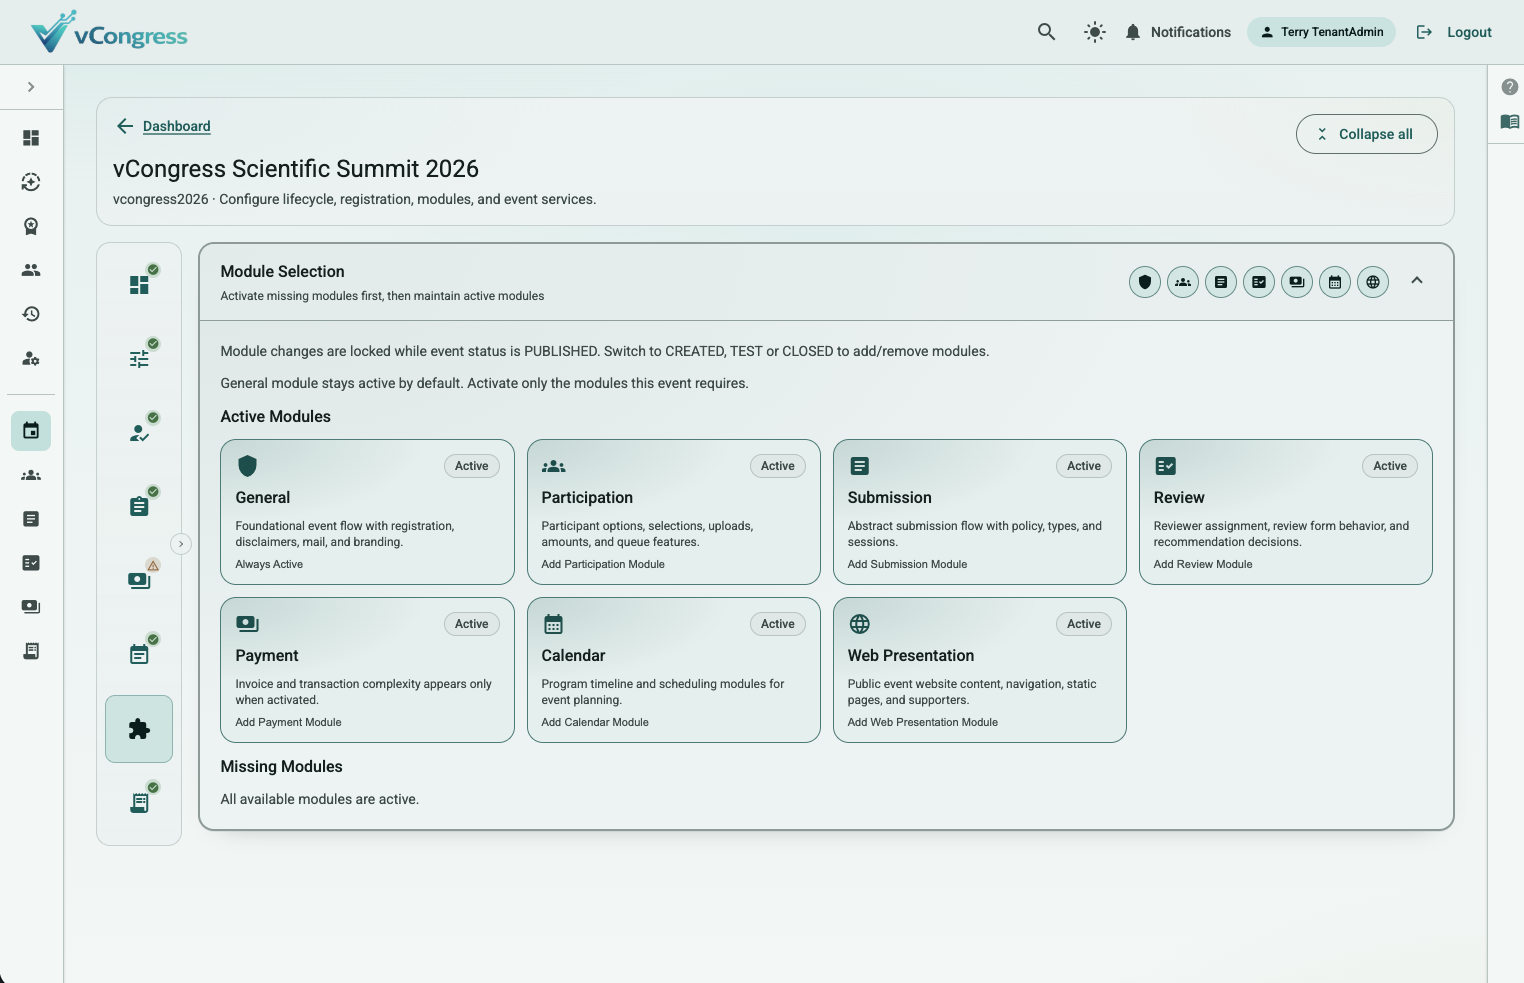
Task: Select the payment step with warning badge
Action: [x=139, y=581]
